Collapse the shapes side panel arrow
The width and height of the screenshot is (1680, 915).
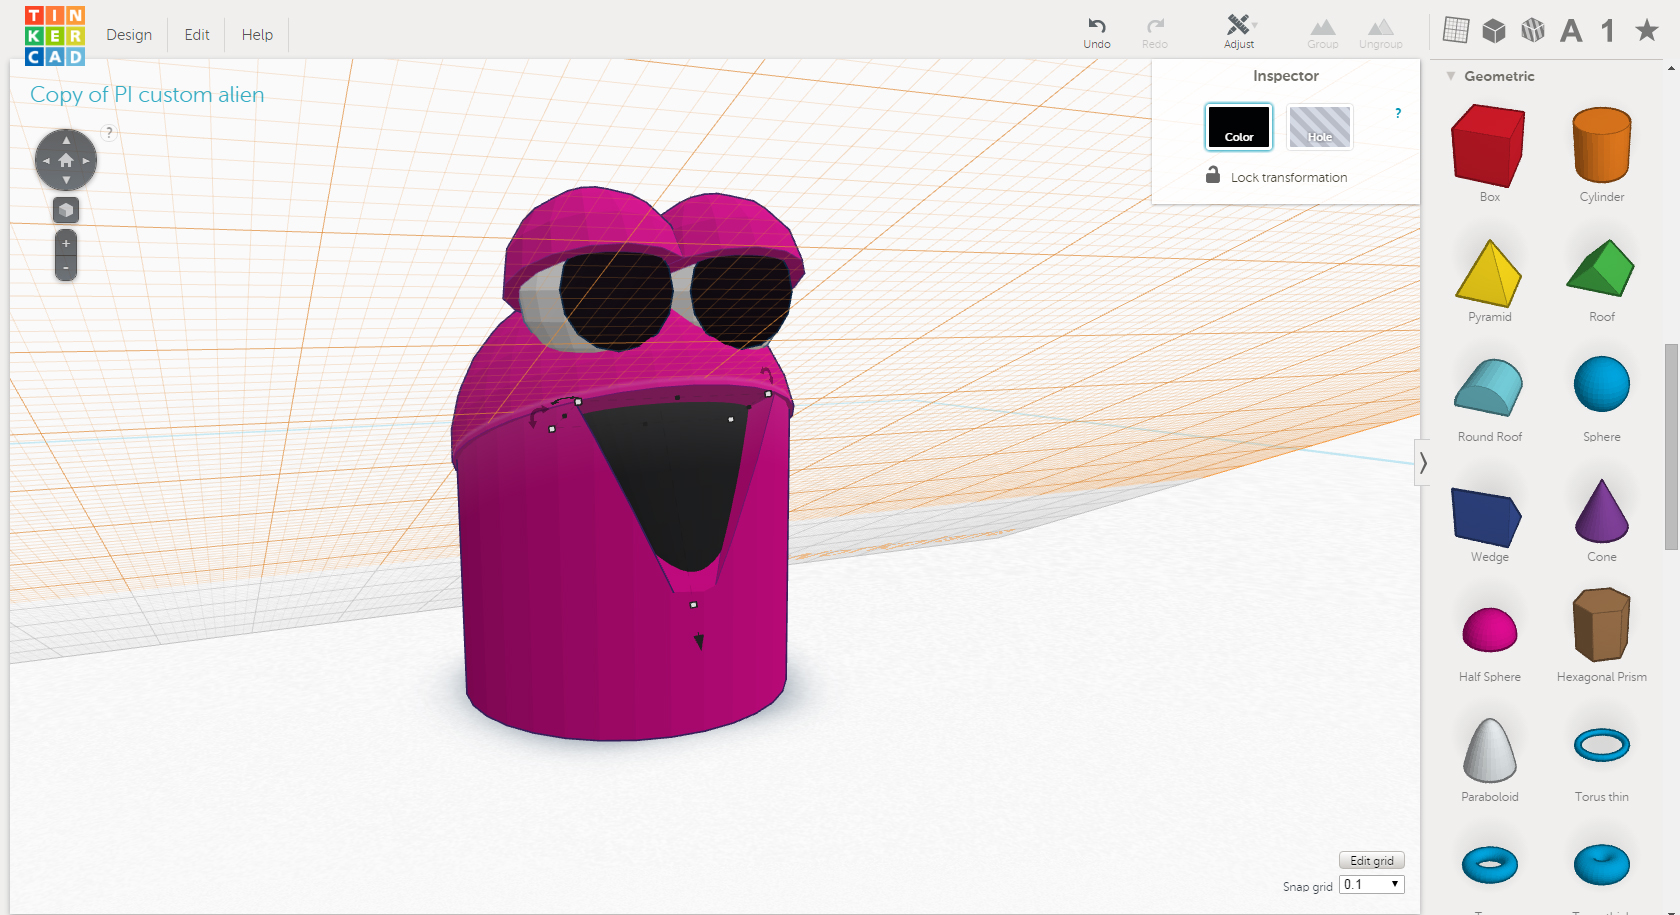(1422, 463)
